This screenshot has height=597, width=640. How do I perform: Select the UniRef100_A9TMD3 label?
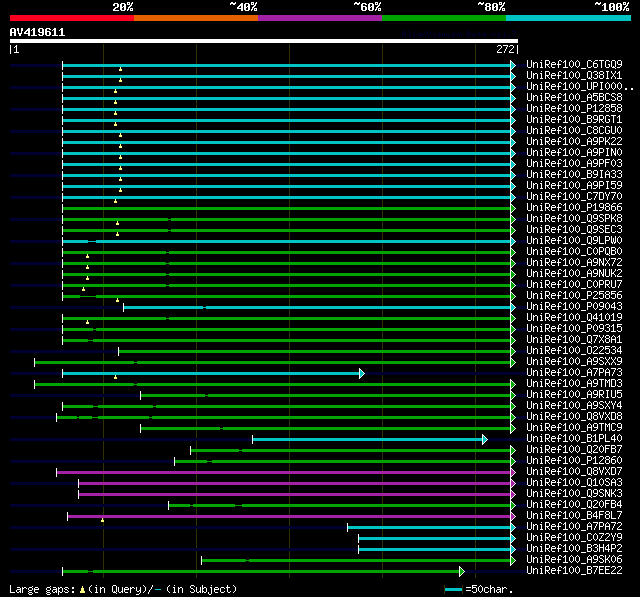coord(574,384)
